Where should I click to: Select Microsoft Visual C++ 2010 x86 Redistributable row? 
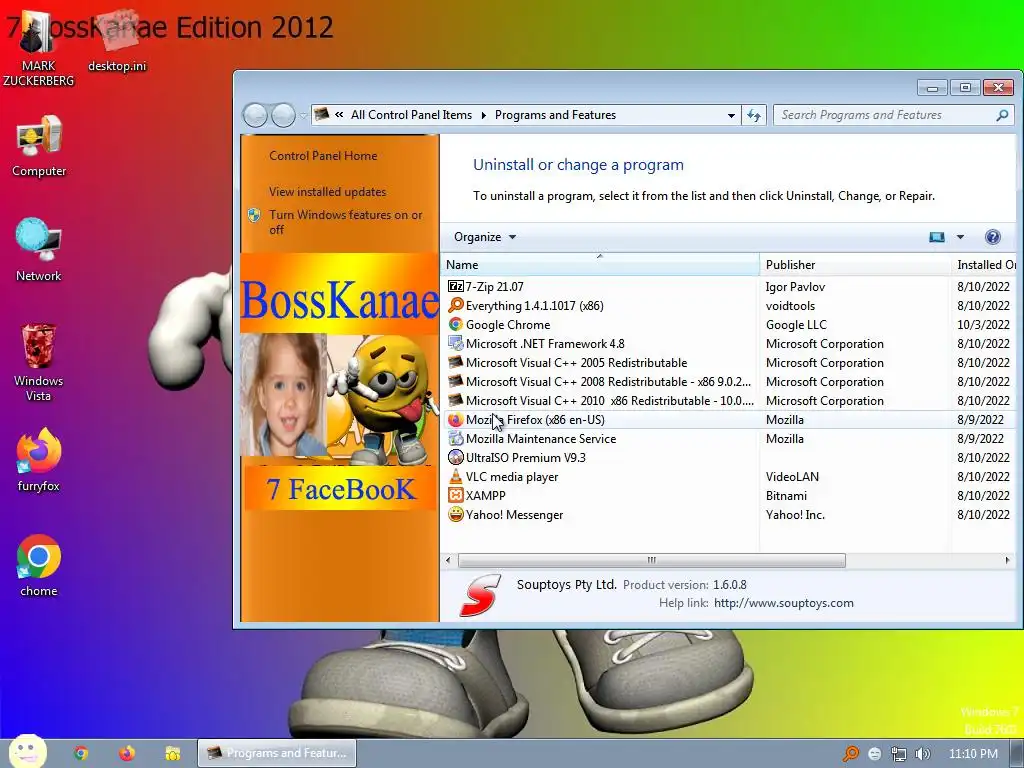[x=729, y=400]
